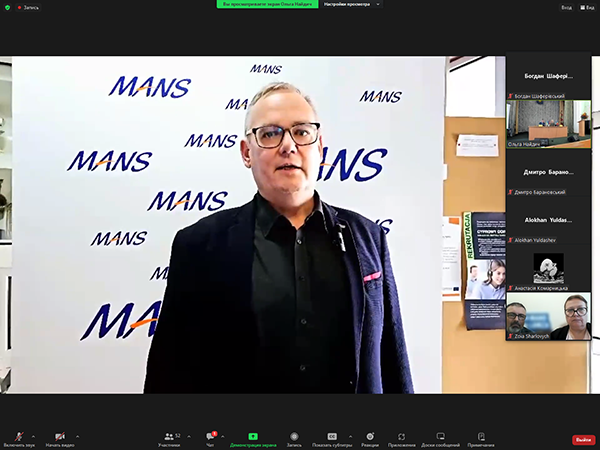Click green Демонстрация экрана share button
Image resolution: width=600 pixels, height=450 pixels.
[253, 439]
